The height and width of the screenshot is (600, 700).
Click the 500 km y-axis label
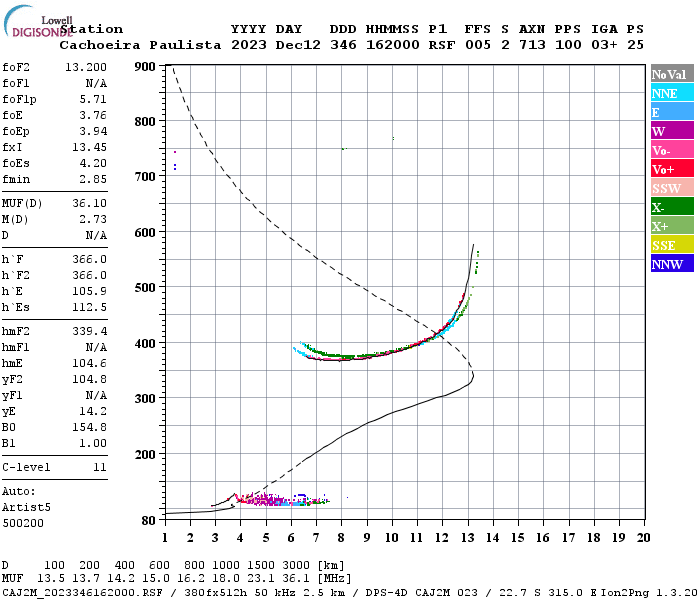pos(145,287)
